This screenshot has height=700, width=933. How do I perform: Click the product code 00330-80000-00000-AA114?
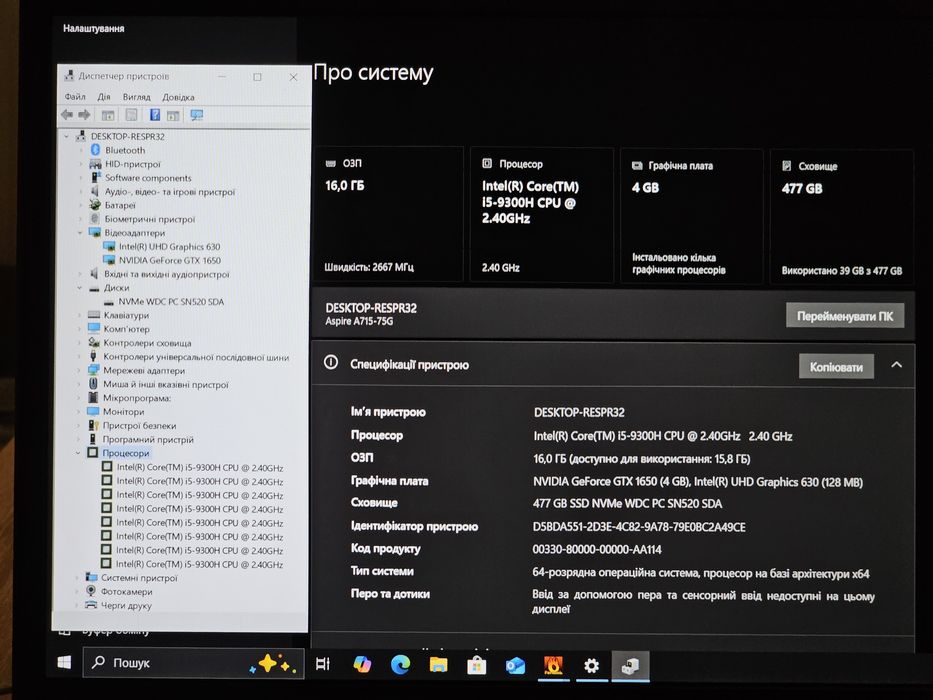(597, 549)
